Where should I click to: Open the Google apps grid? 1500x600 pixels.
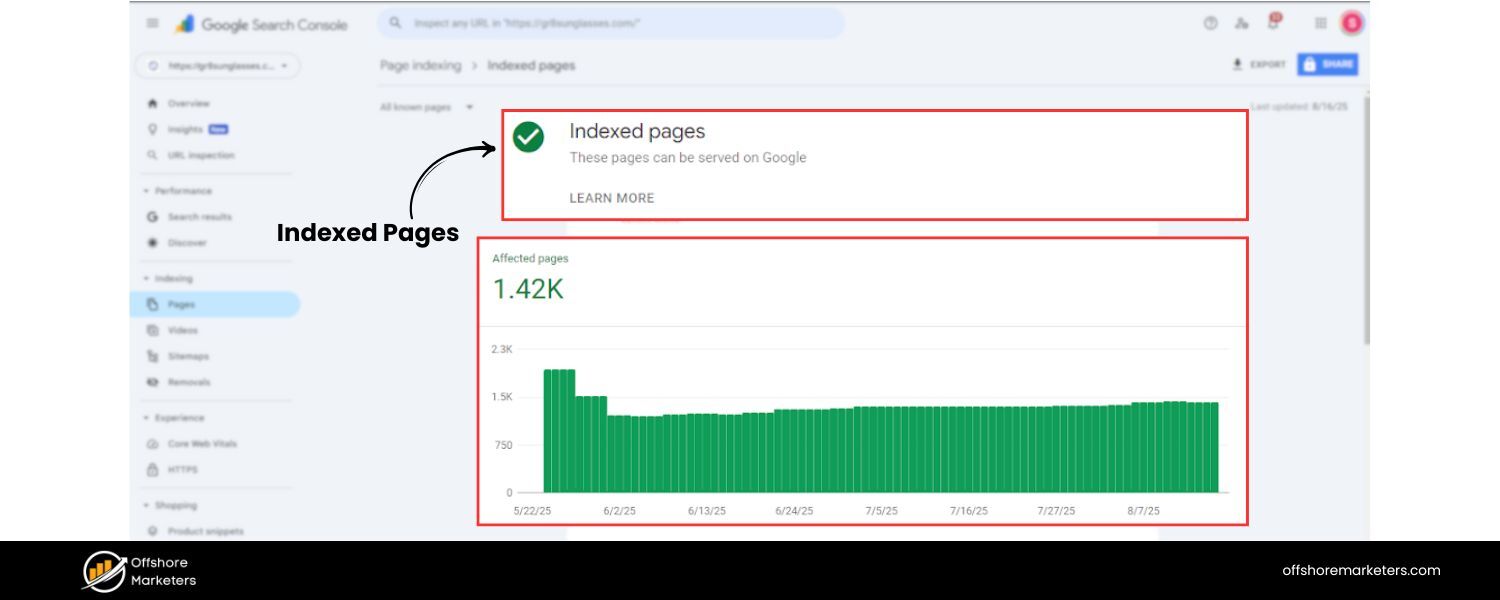coord(1318,23)
